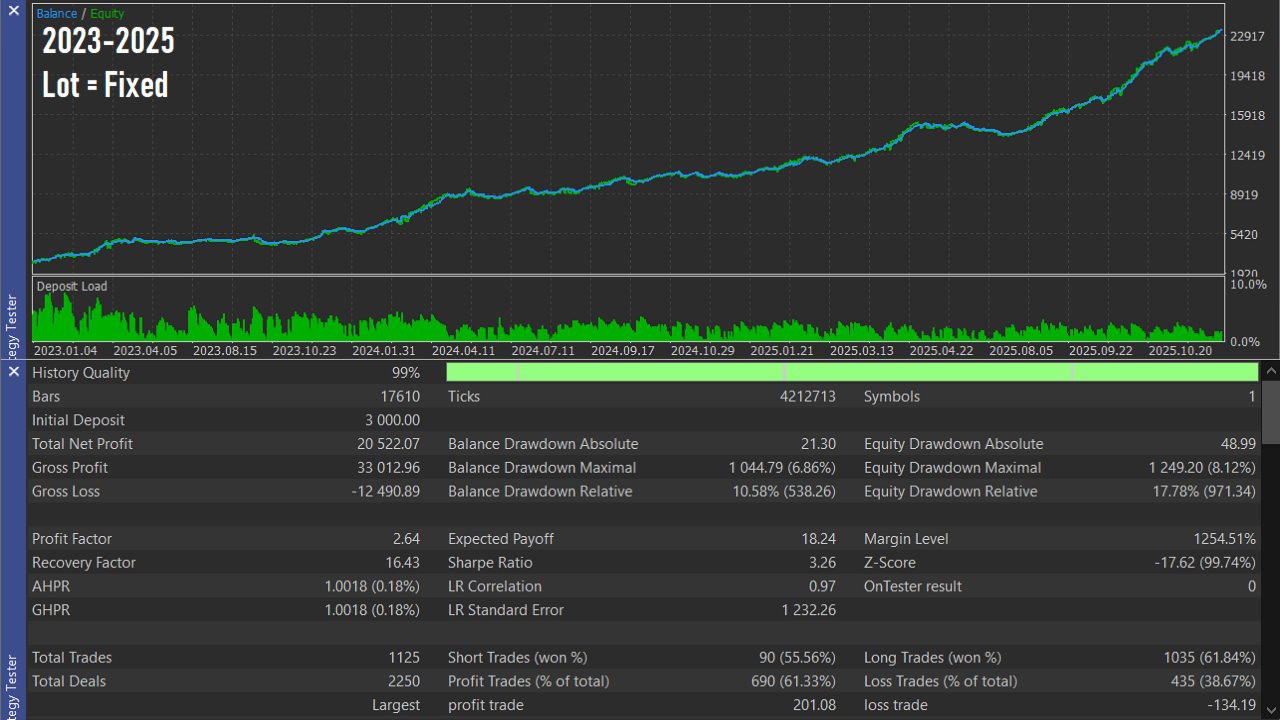Click the Equity legend label
Image resolution: width=1280 pixels, height=720 pixels.
coord(107,14)
